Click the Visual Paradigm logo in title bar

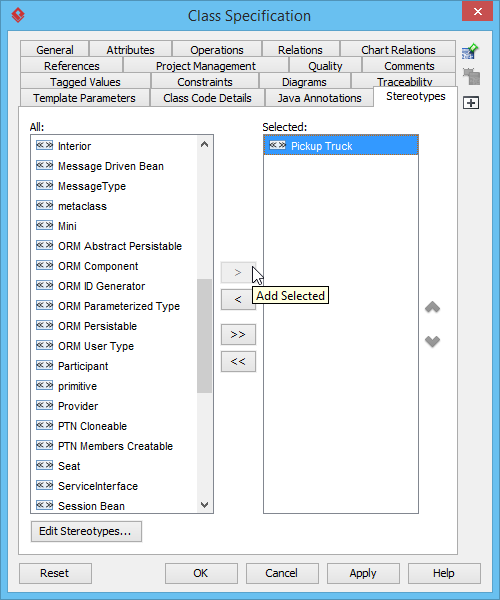18,15
